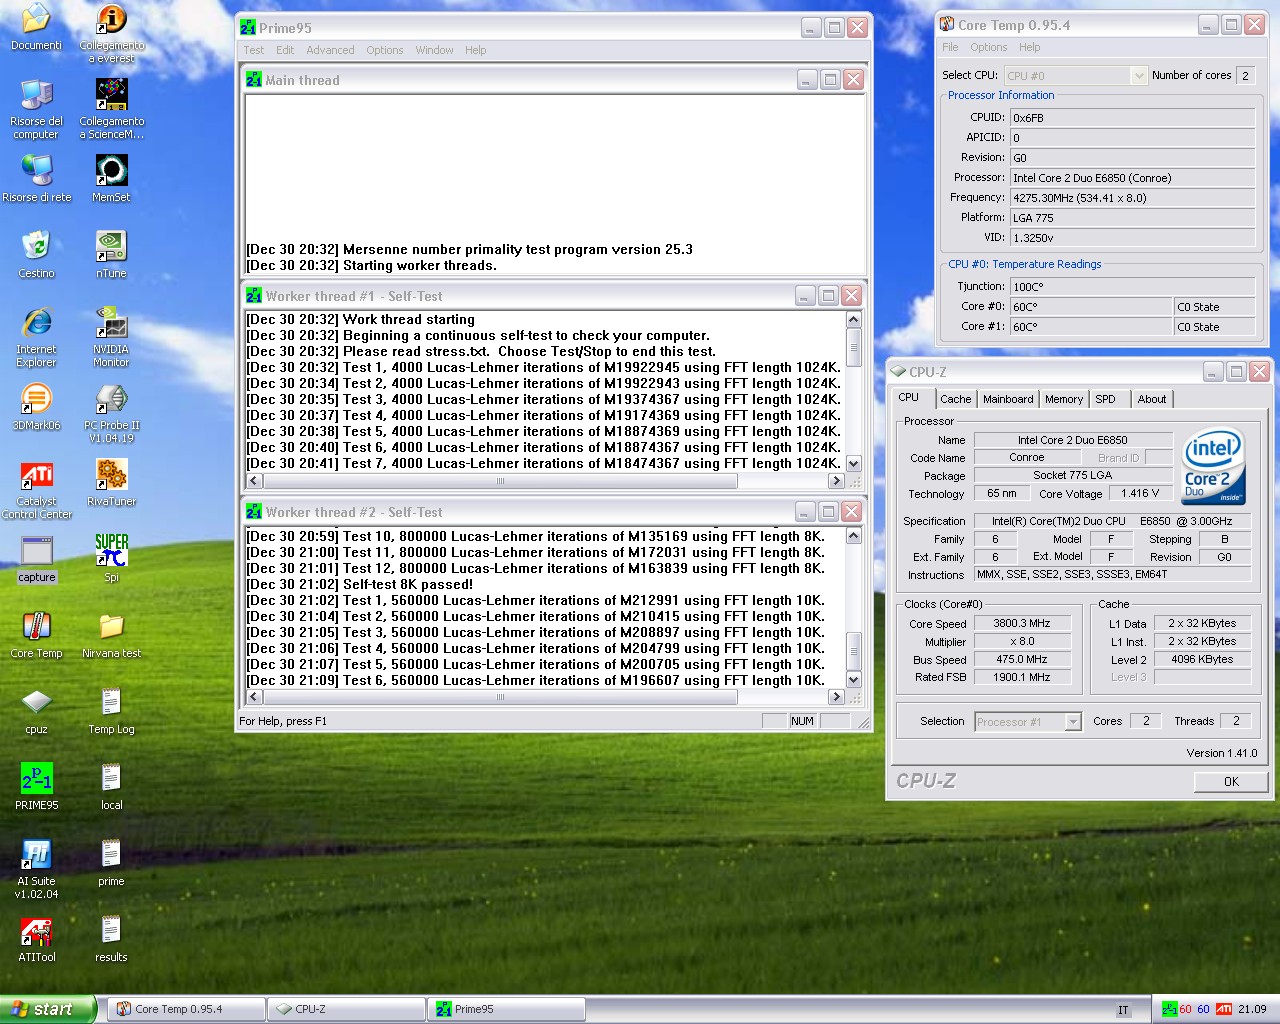This screenshot has width=1280, height=1024.
Task: Activate CPU-Z taskbar button
Action: (347, 1009)
